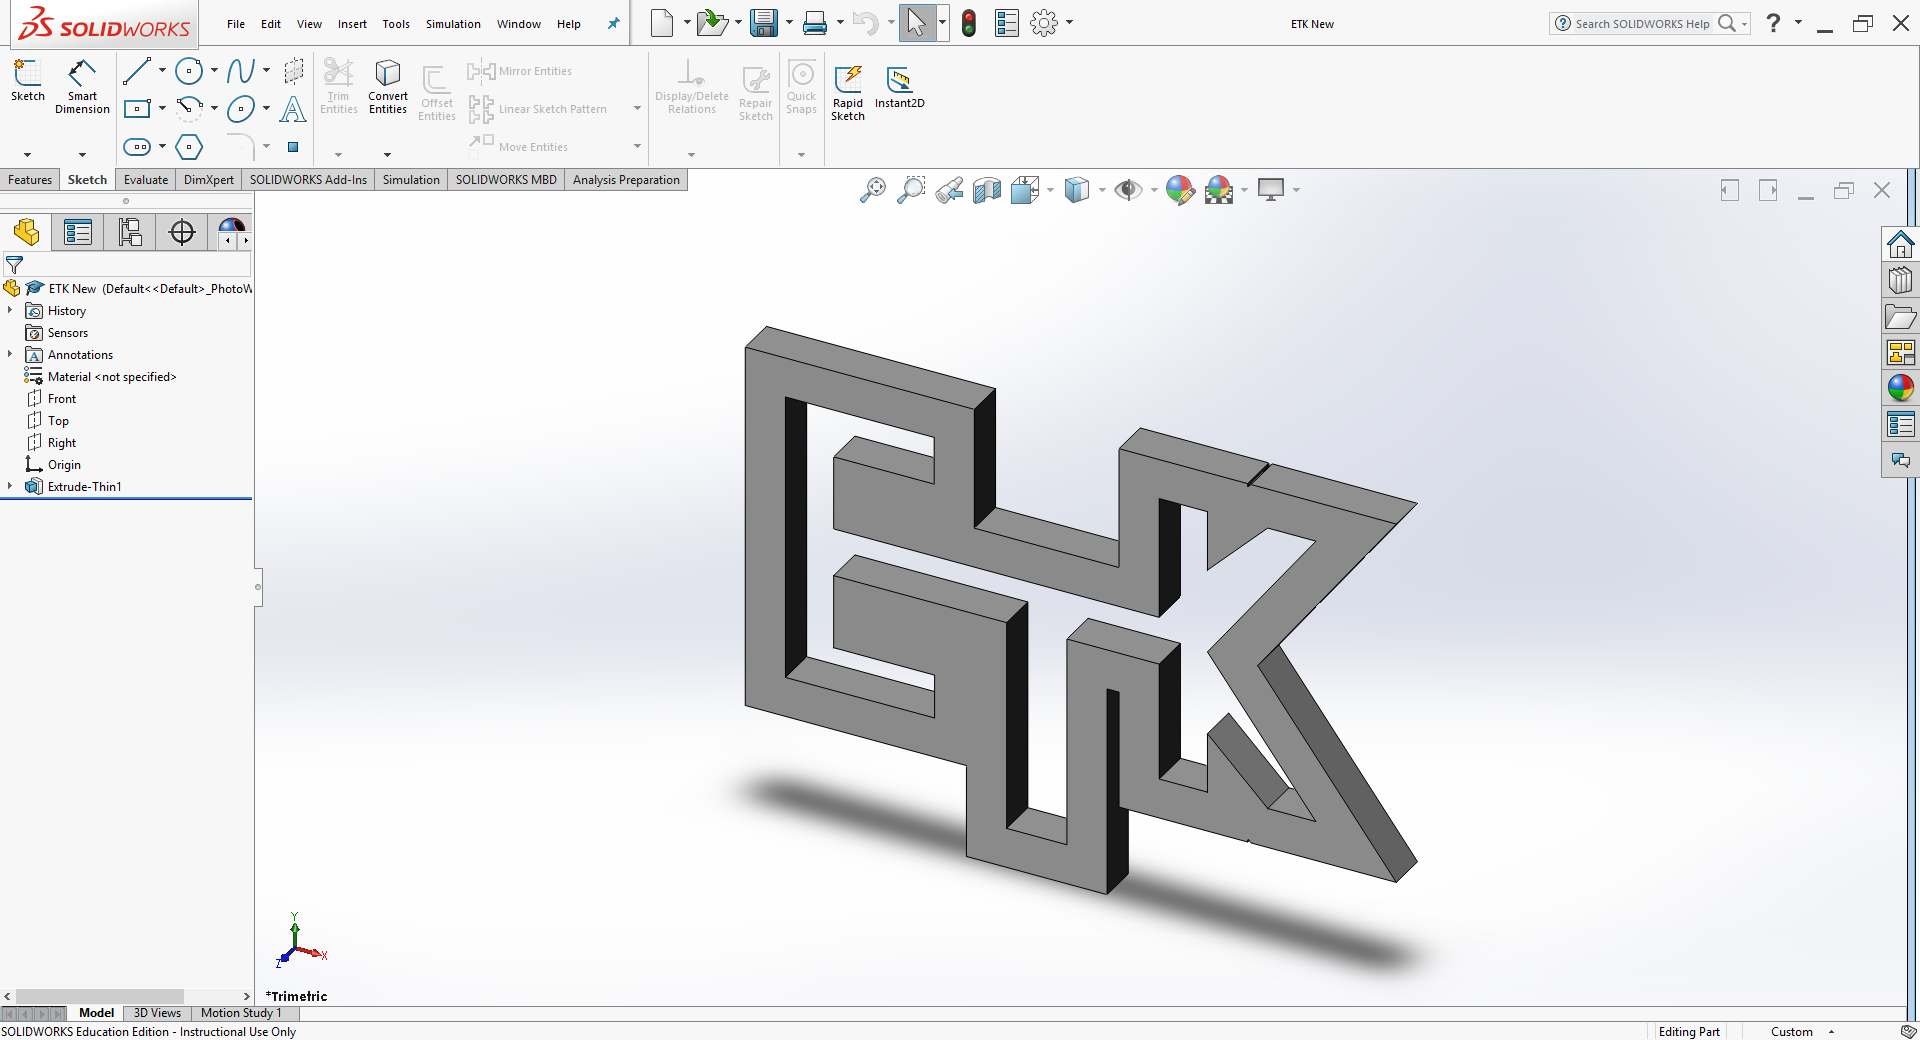Open the Options gear dropdown arrow
The height and width of the screenshot is (1040, 1920).
1069,22
